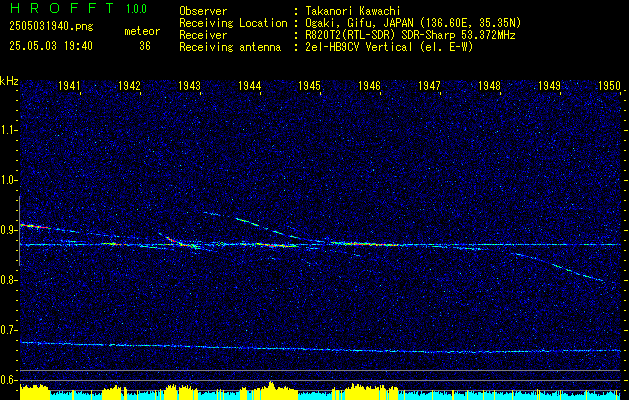Screen dimensions: 629x400
Task: Click the Receiving Location field label
Action: point(233,23)
